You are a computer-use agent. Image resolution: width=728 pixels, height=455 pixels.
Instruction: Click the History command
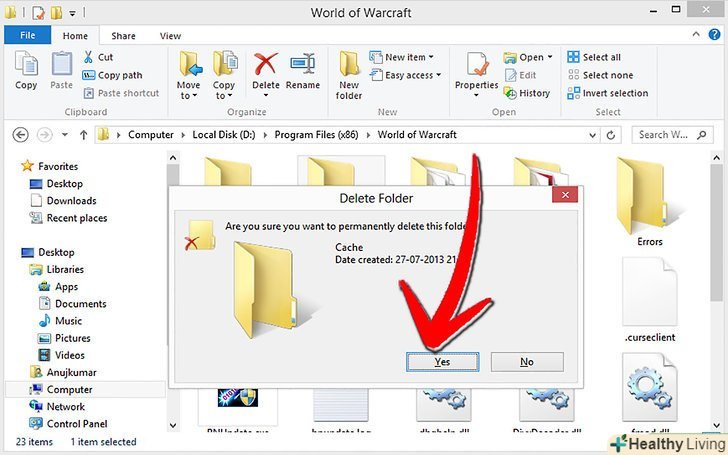point(527,93)
